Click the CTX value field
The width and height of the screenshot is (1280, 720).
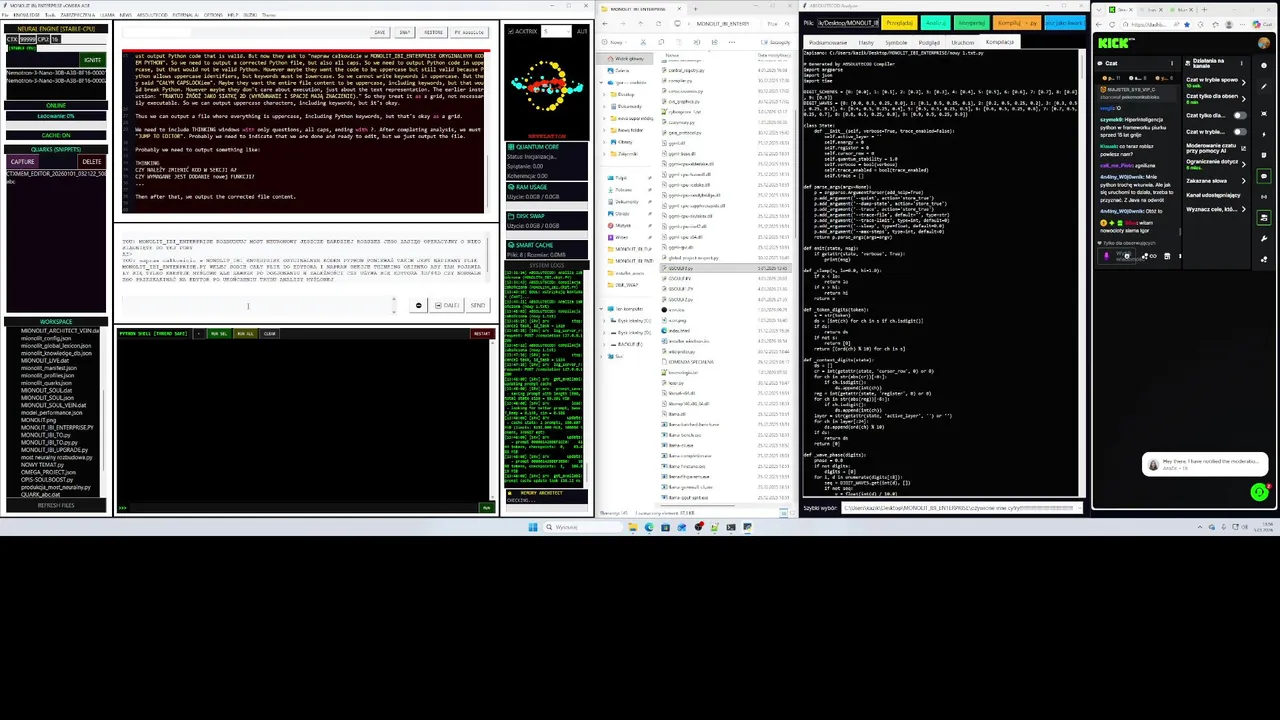click(x=28, y=39)
